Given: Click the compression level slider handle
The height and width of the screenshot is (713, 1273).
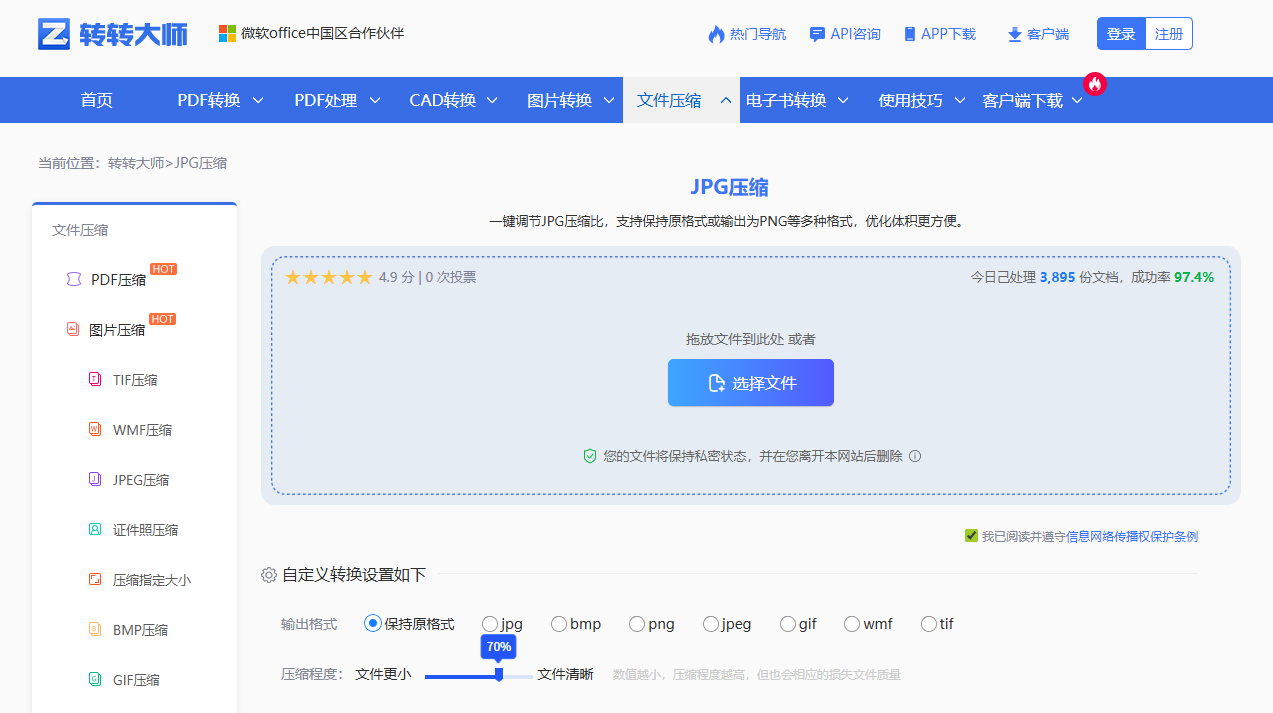Looking at the screenshot, I should [x=499, y=675].
